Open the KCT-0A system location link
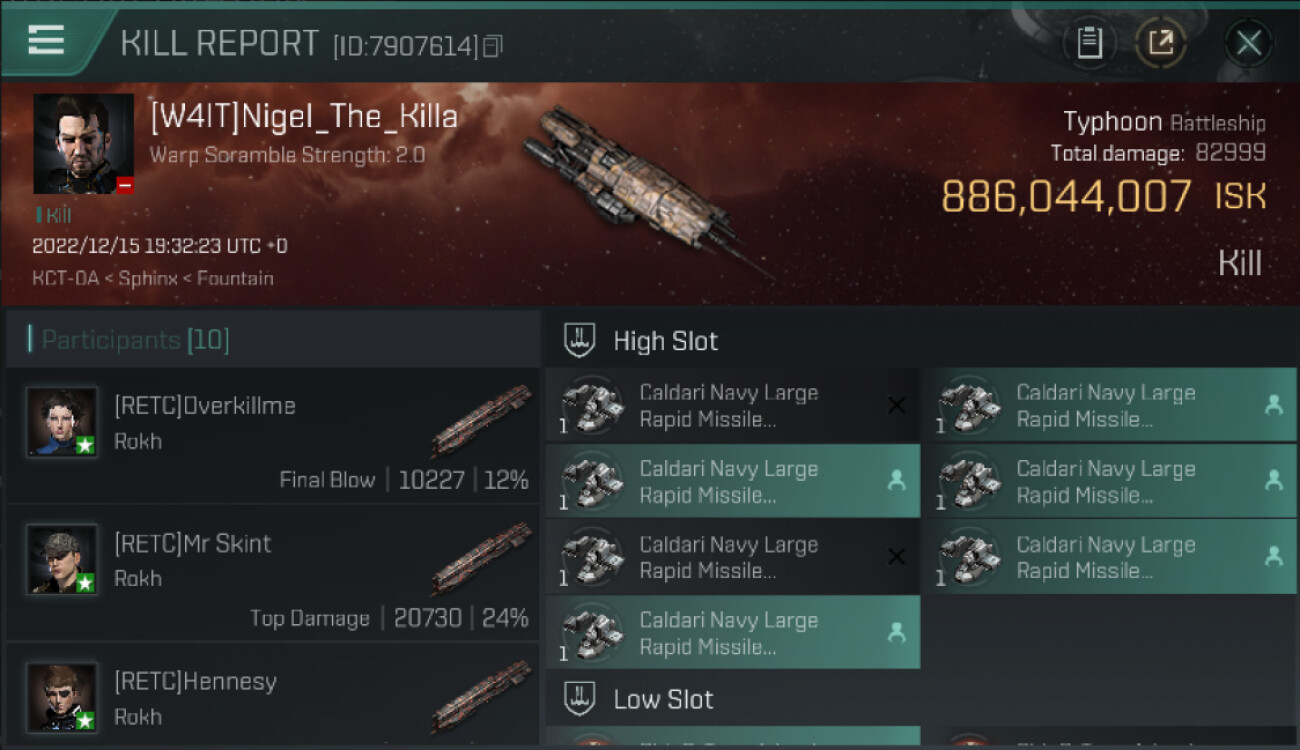Viewport: 1300px width, 750px height. 65,278
